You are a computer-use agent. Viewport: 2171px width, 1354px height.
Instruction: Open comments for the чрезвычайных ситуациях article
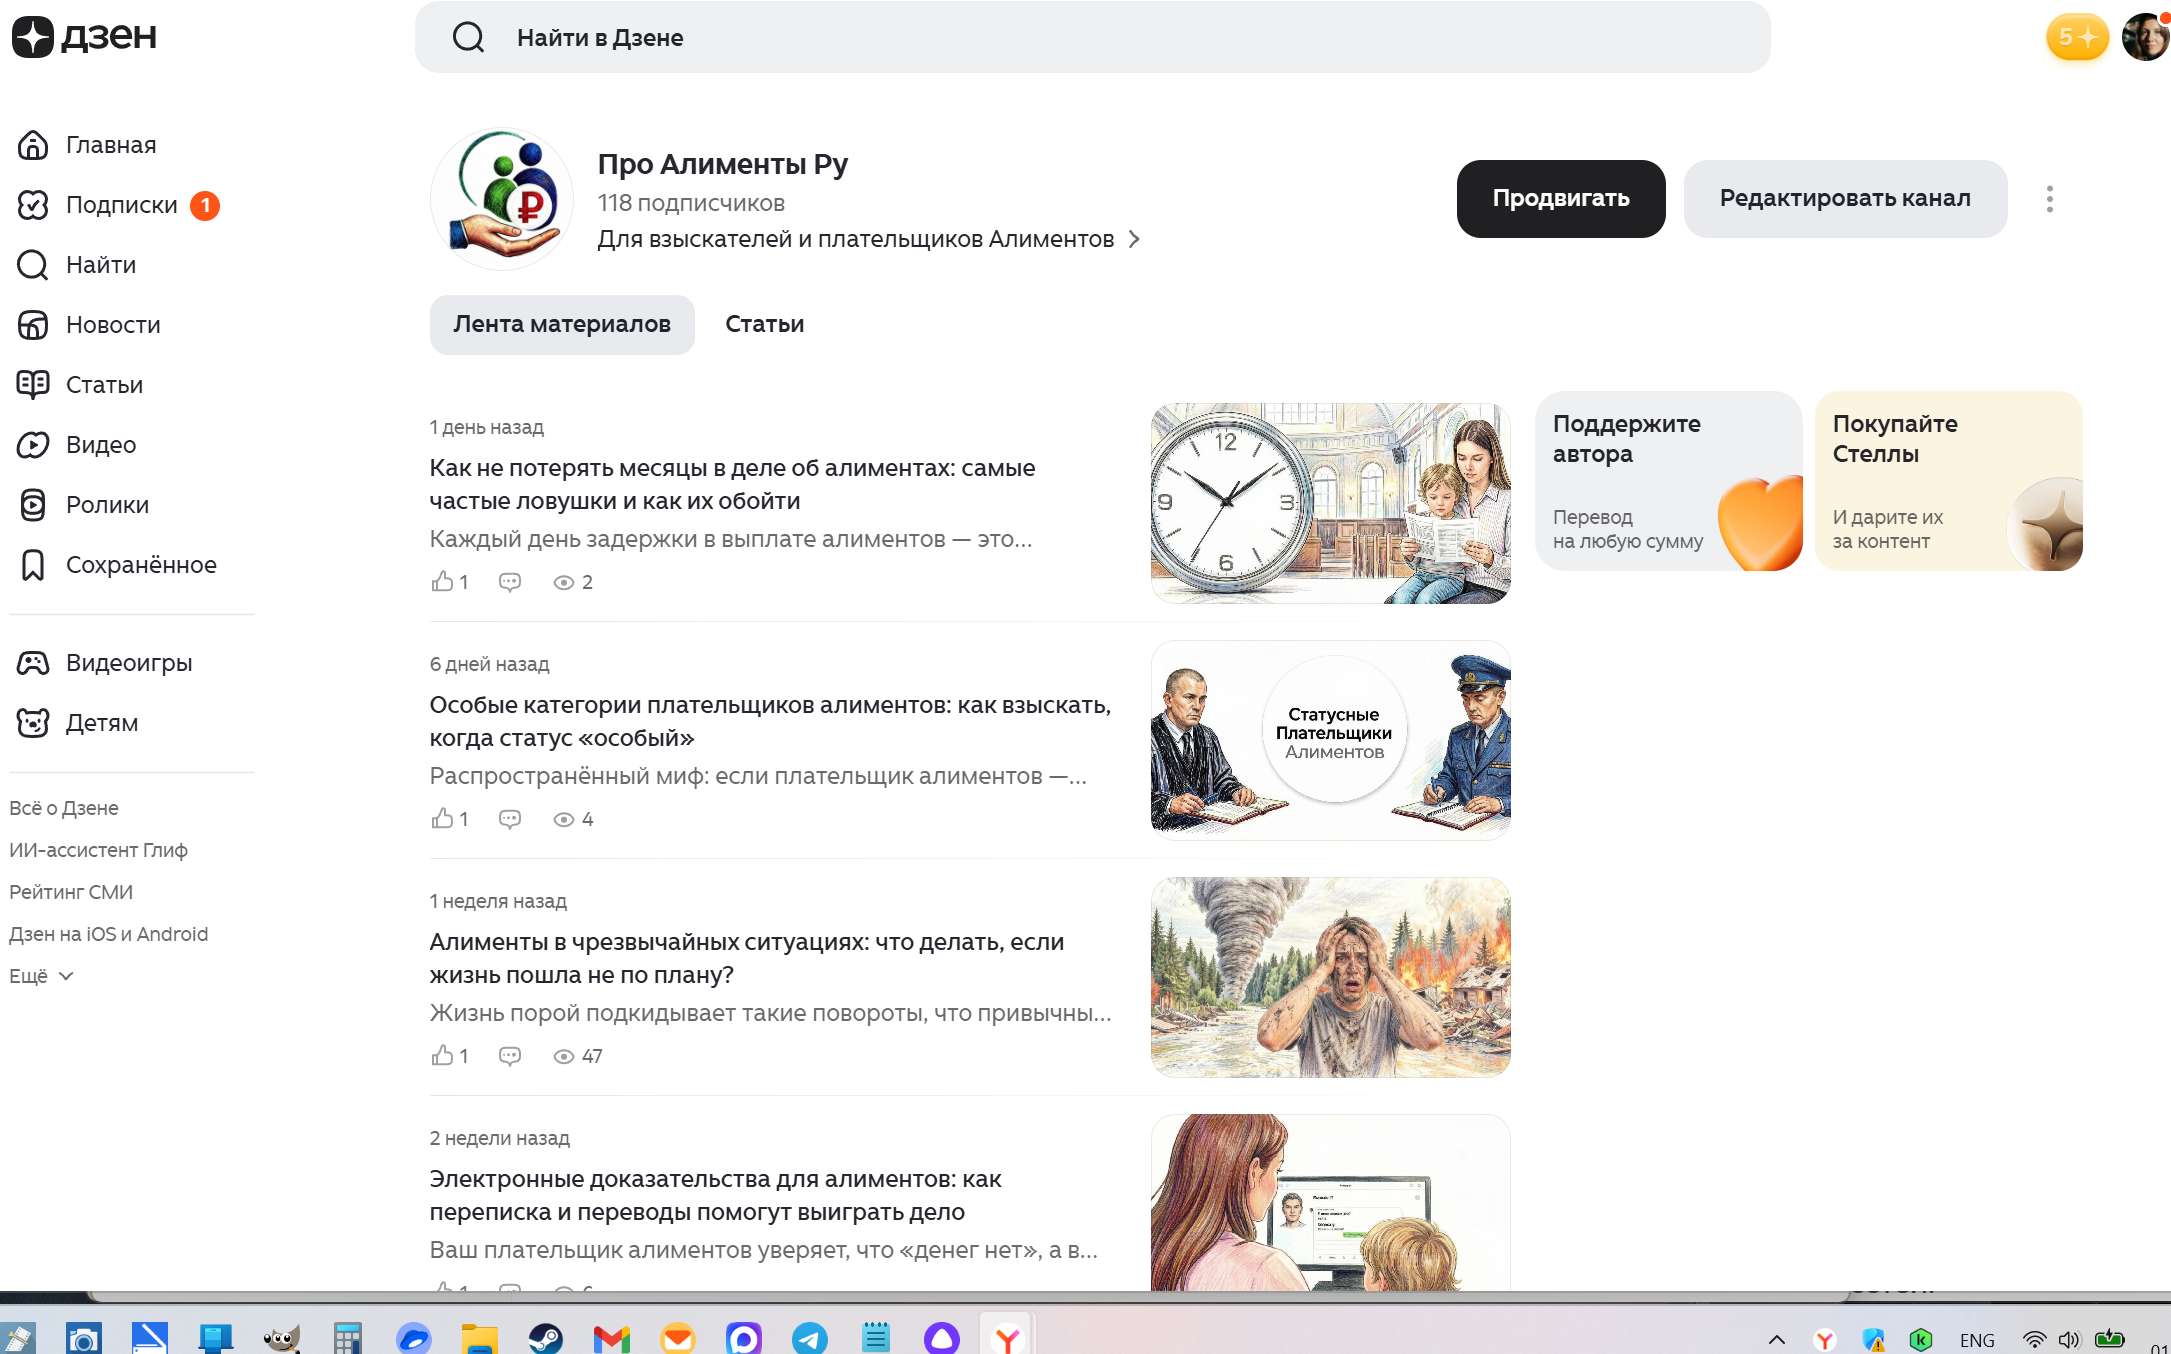[x=510, y=1056]
